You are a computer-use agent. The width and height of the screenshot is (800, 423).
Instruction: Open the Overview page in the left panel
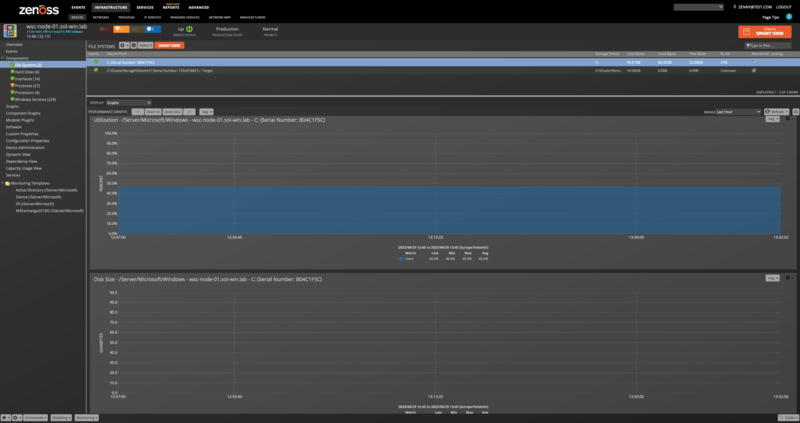click(14, 44)
